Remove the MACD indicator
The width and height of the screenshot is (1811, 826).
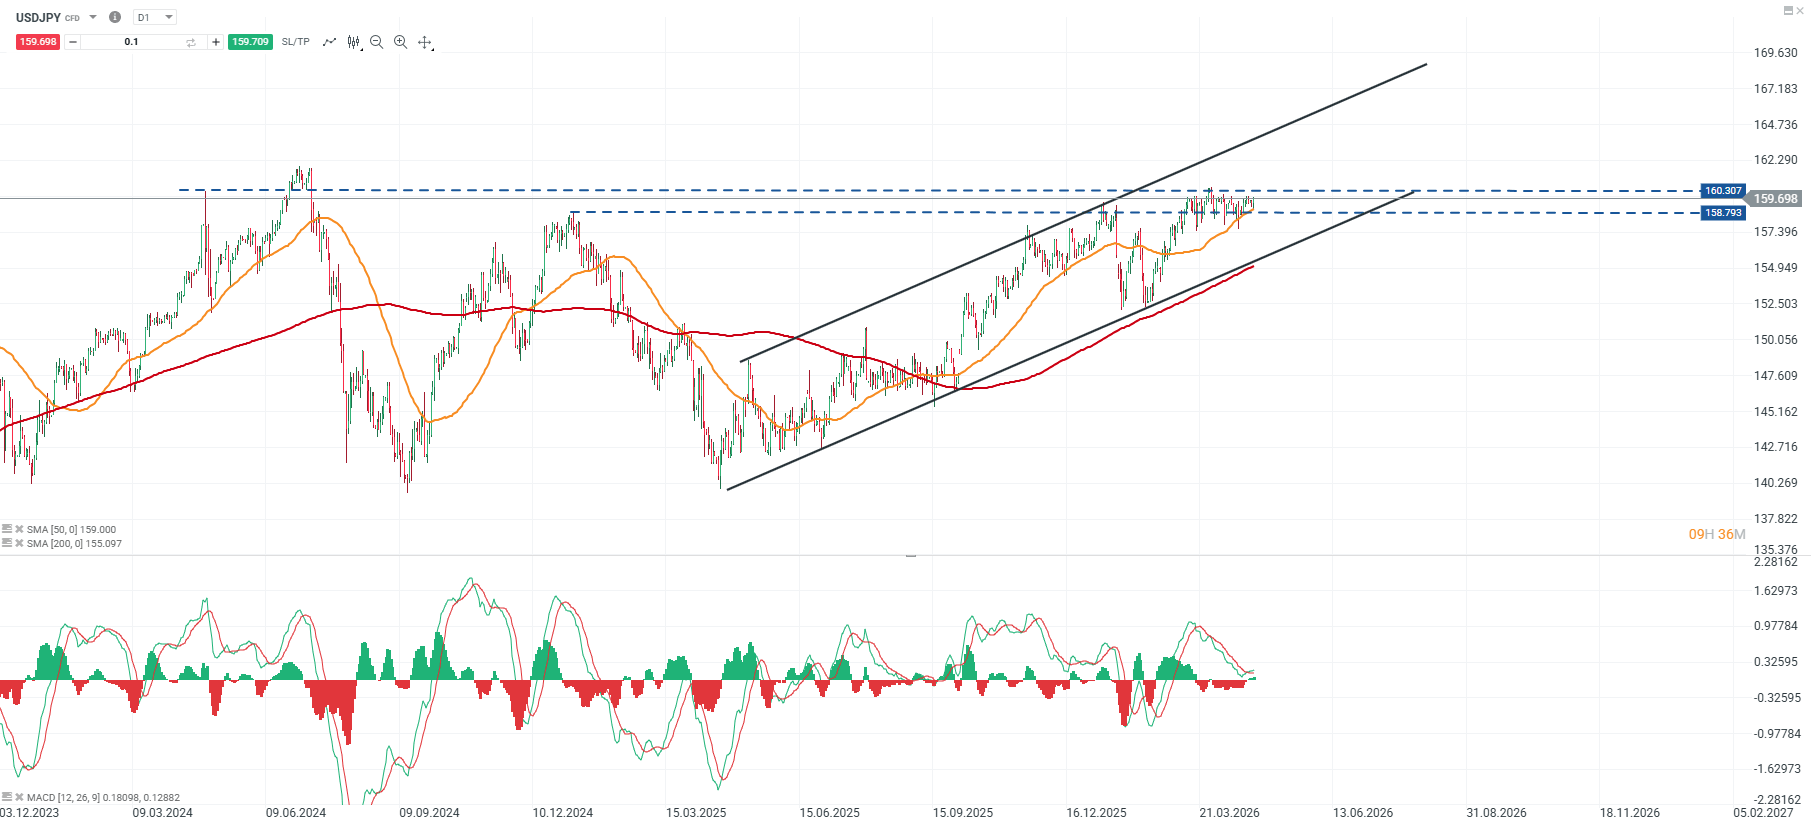[19, 797]
